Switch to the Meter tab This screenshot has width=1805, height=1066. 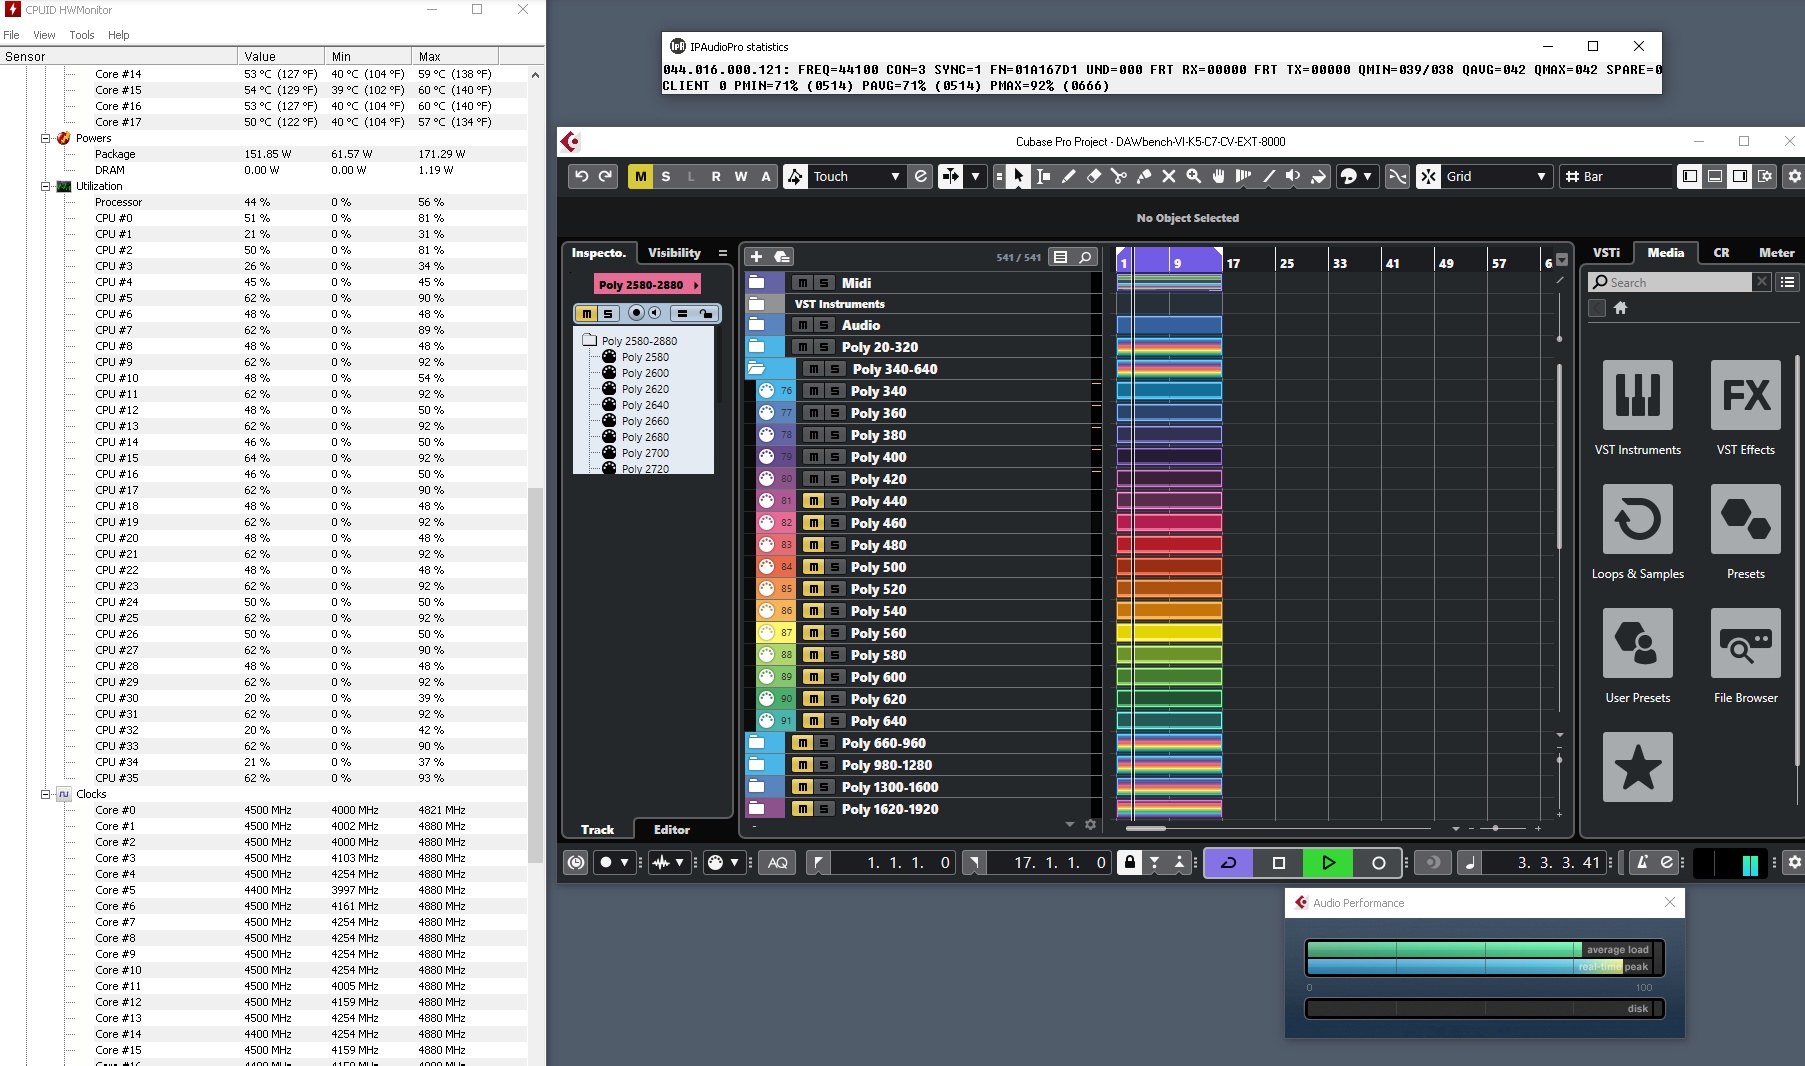point(1776,253)
